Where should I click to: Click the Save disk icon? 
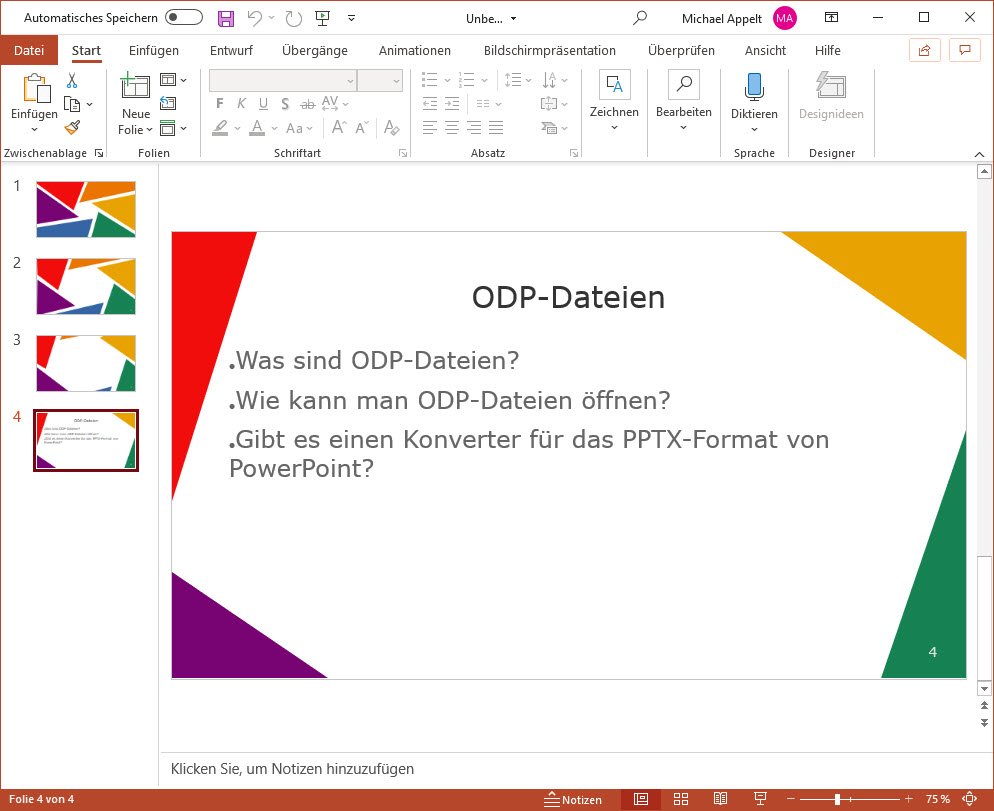click(x=225, y=18)
